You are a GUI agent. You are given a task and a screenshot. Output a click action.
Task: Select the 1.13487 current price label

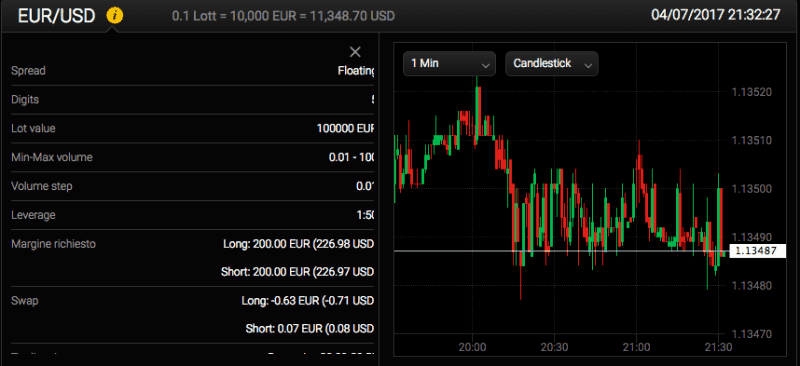[757, 251]
